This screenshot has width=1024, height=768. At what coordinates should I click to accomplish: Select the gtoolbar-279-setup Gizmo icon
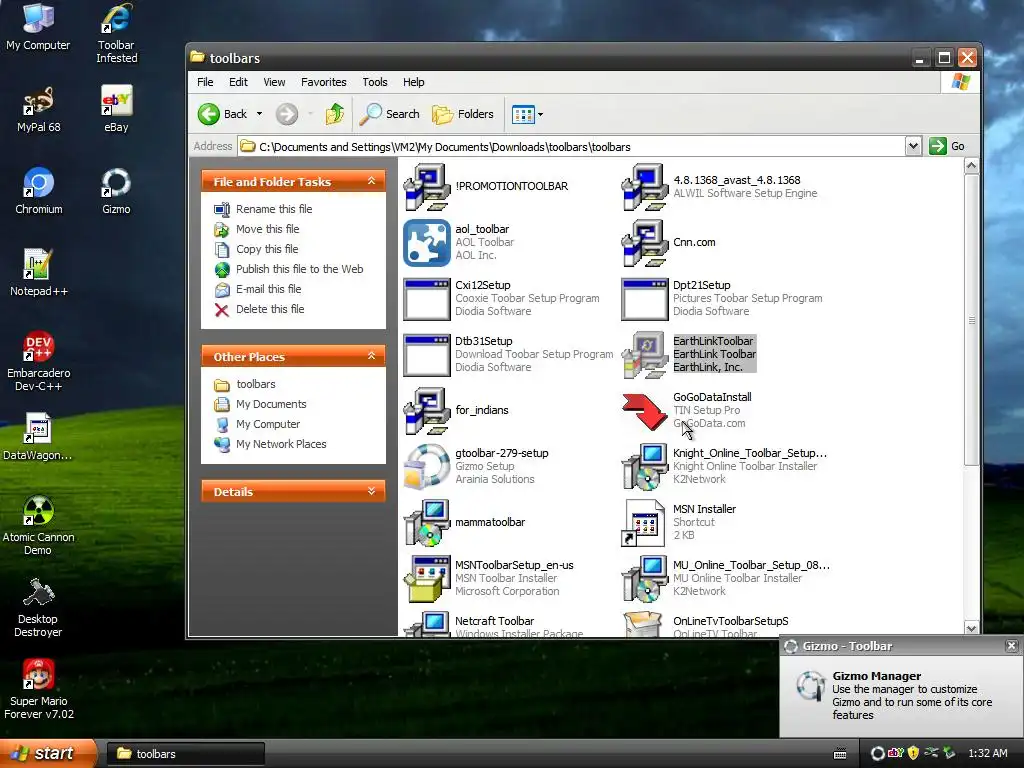pos(426,467)
